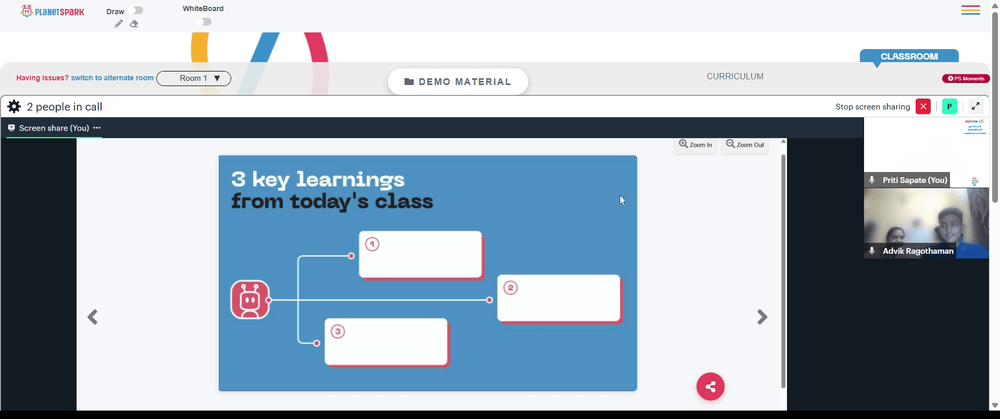
Task: Click Priti Sapate (You) video tile
Action: pos(926,152)
